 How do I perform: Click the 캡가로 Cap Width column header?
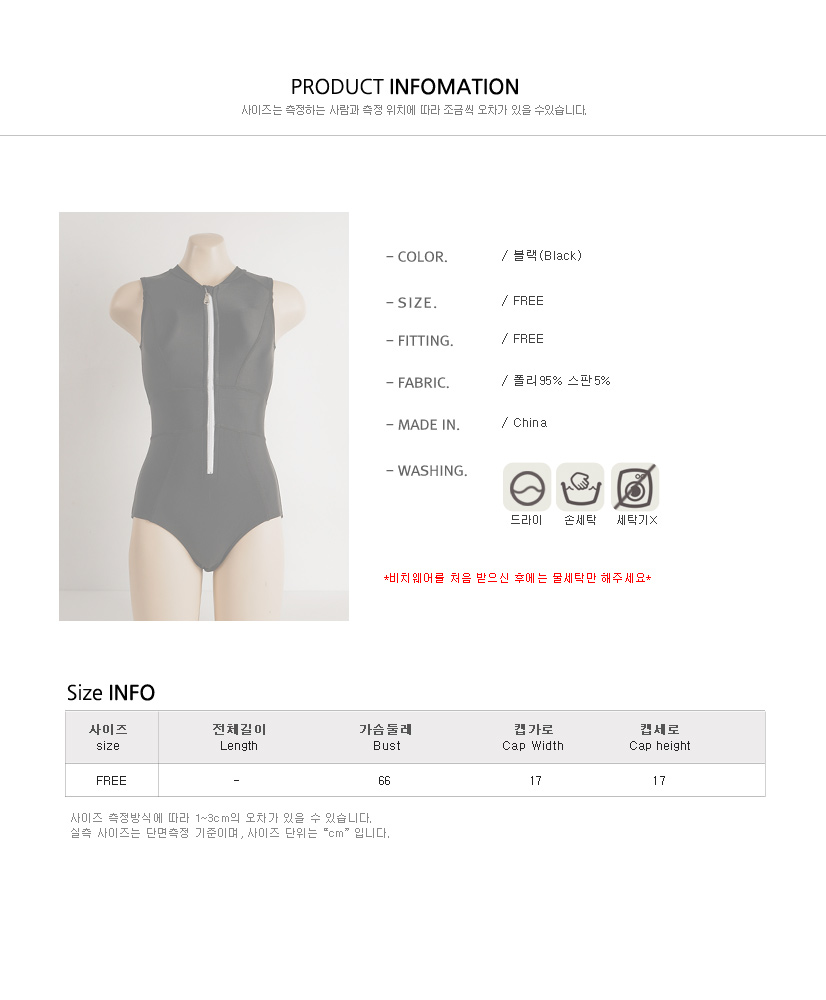[x=533, y=737]
